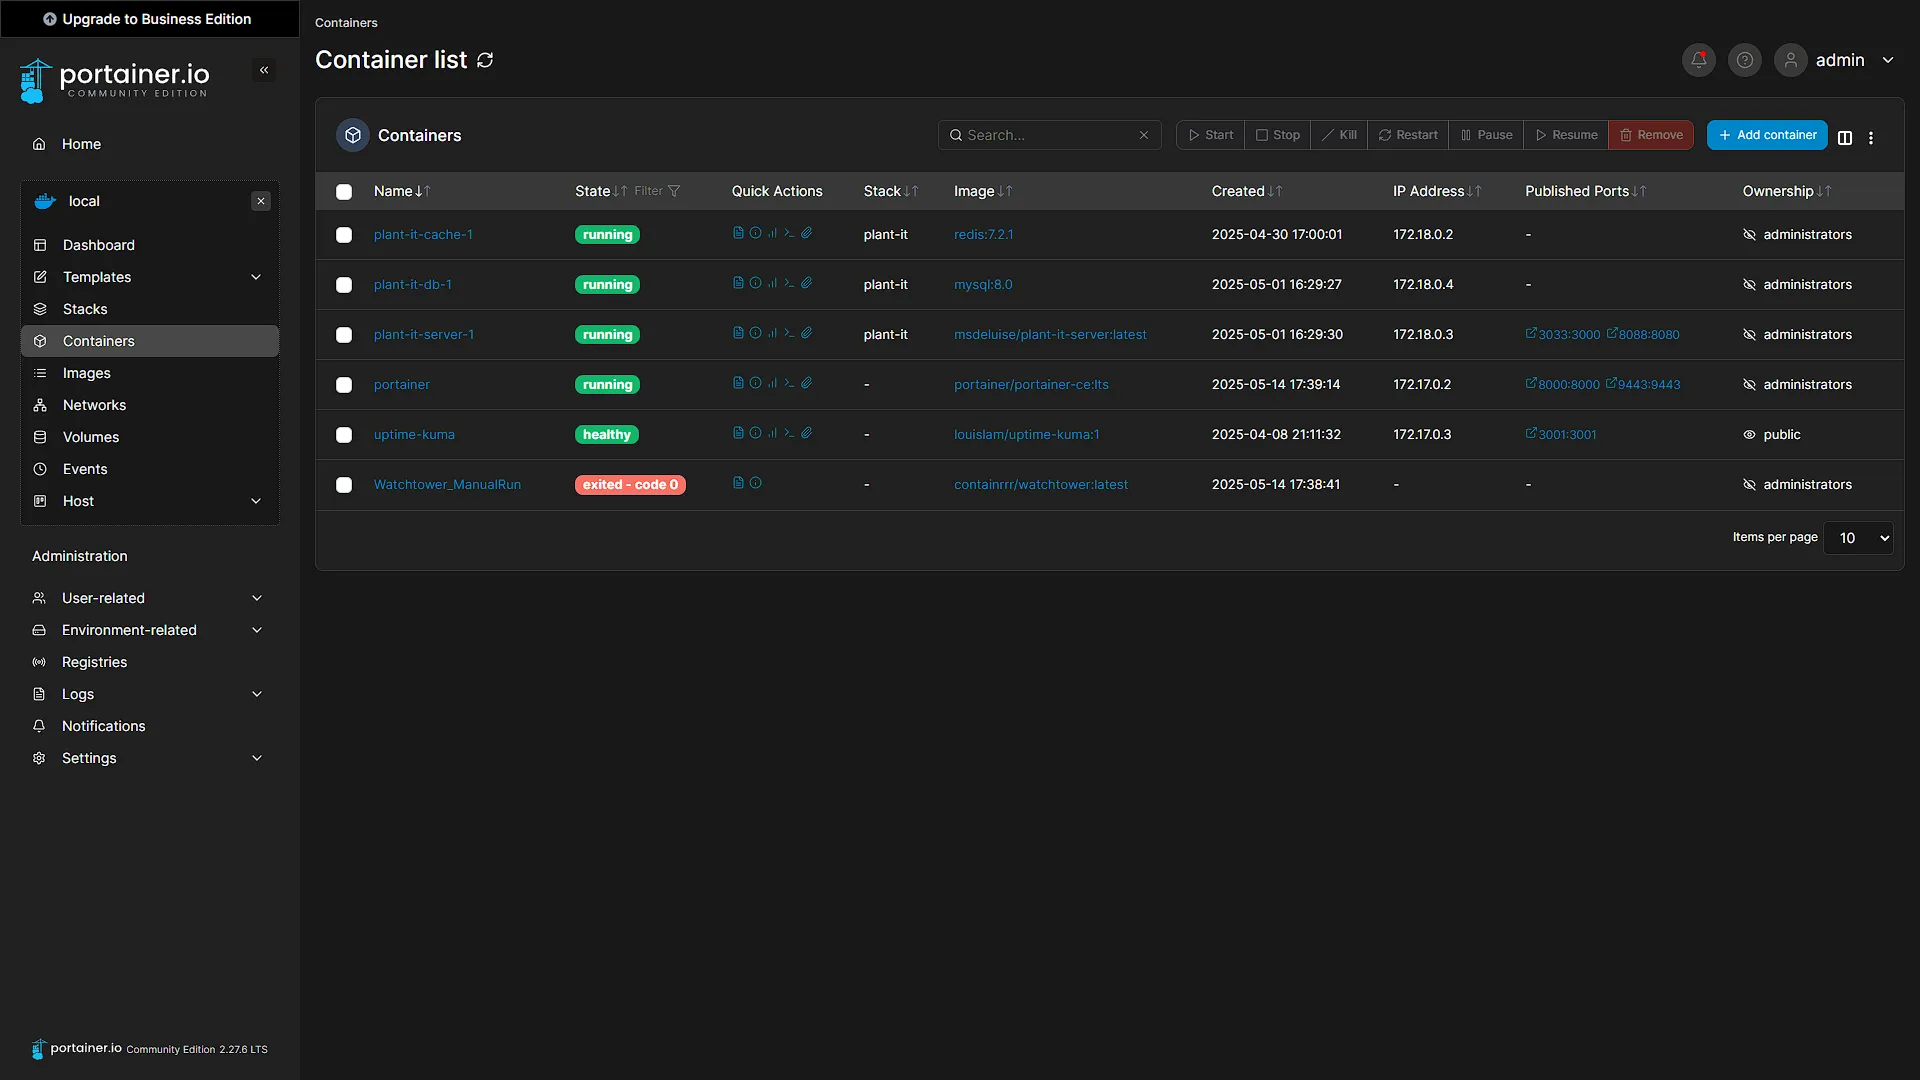This screenshot has width=1920, height=1080.
Task: Collapse the sidebar with double chevron
Action: (x=264, y=70)
